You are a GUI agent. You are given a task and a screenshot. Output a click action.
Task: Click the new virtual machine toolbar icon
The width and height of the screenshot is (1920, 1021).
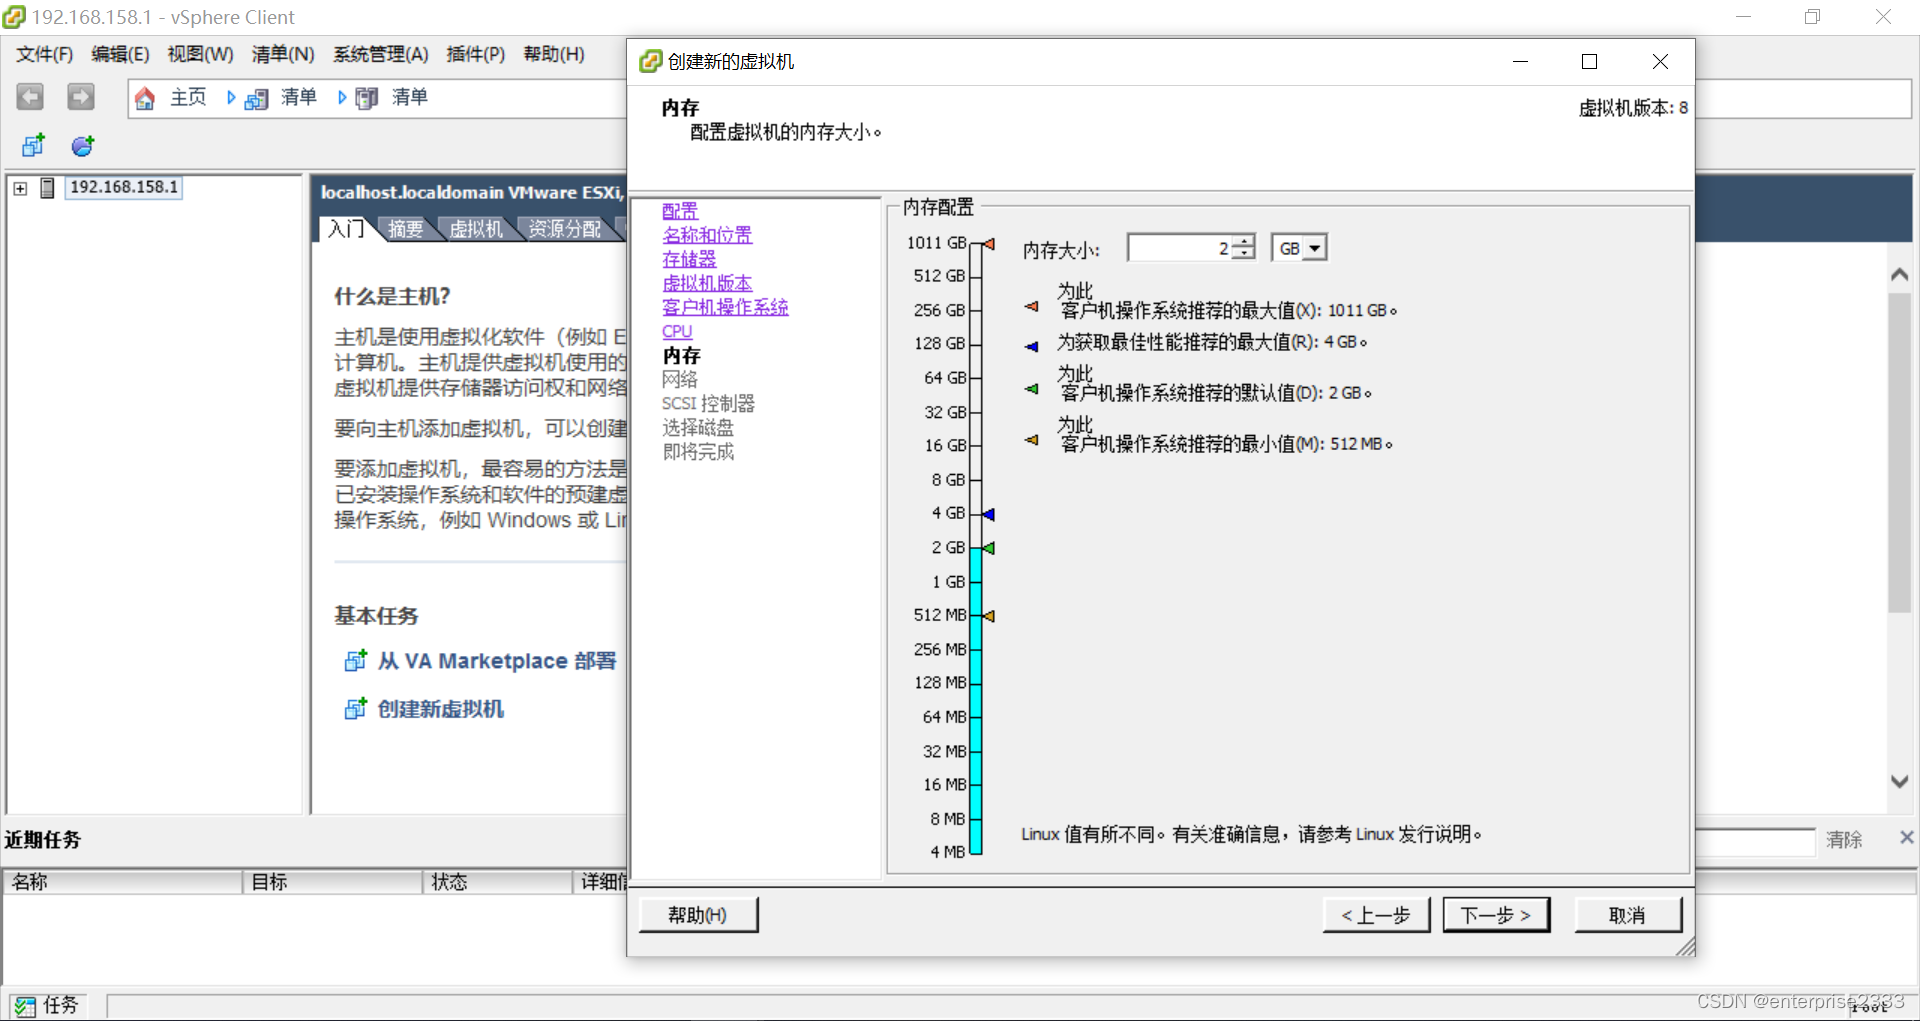[33, 146]
